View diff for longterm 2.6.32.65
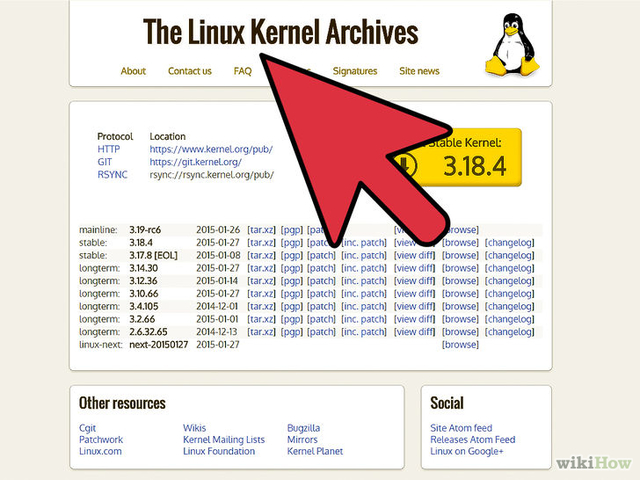The height and width of the screenshot is (480, 640). (x=414, y=332)
